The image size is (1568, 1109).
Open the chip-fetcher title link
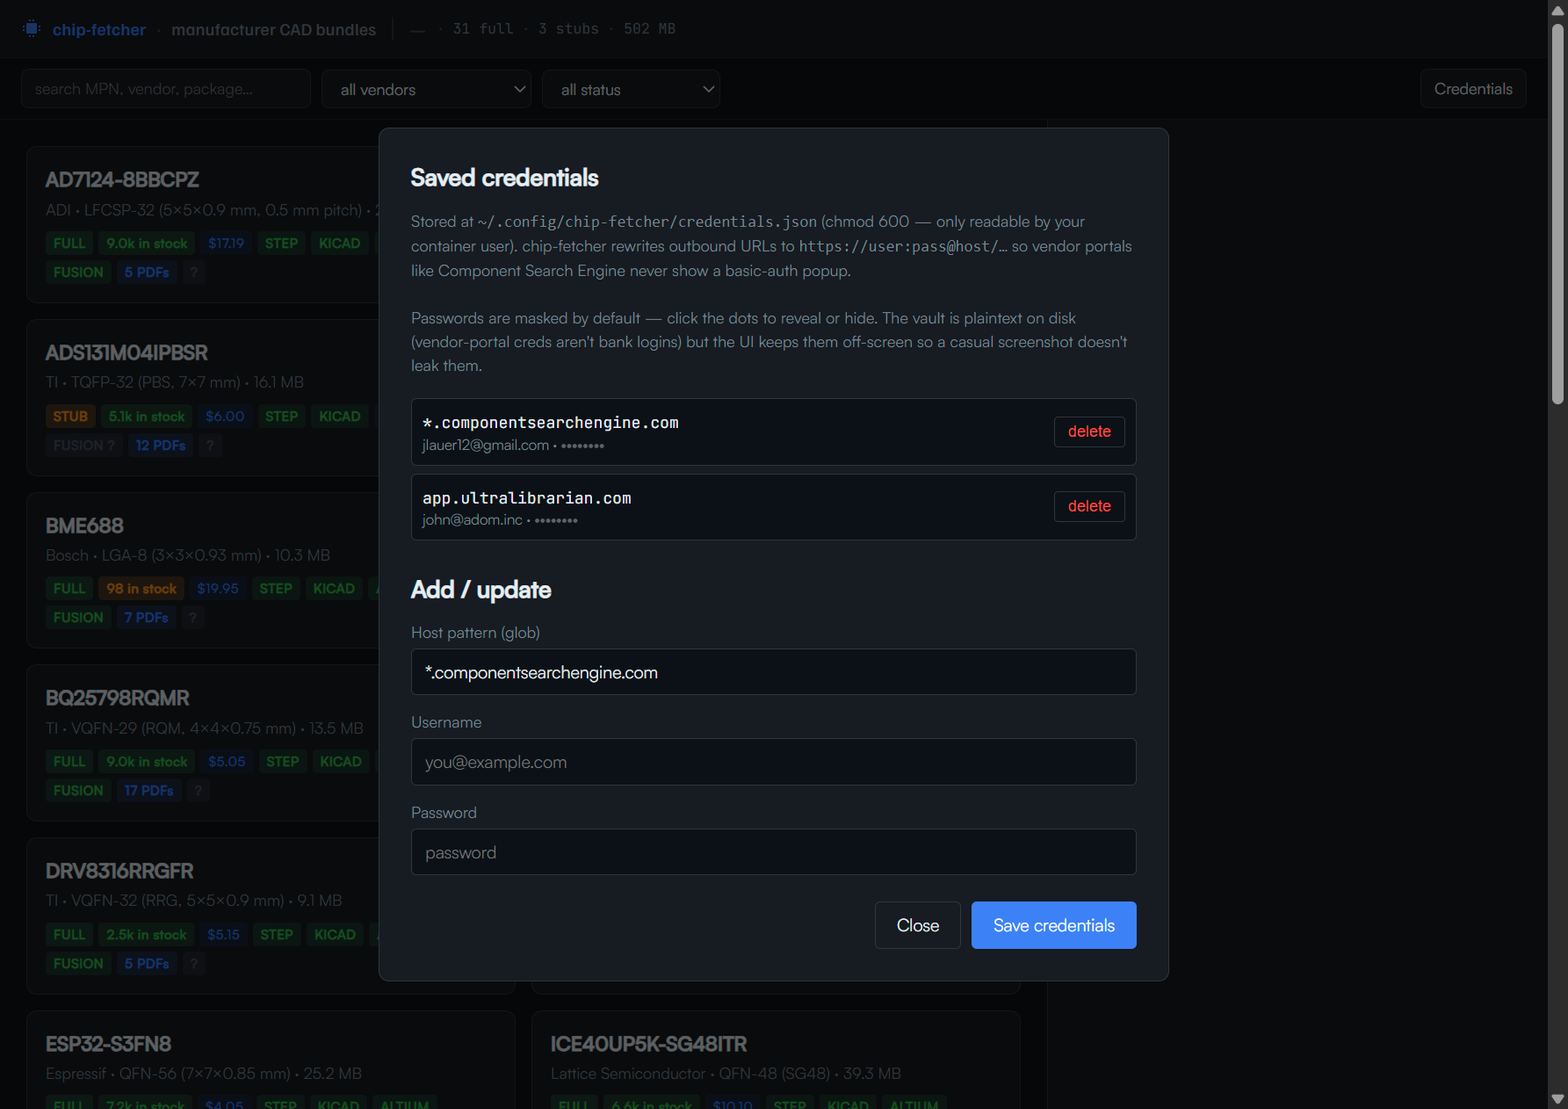[99, 30]
